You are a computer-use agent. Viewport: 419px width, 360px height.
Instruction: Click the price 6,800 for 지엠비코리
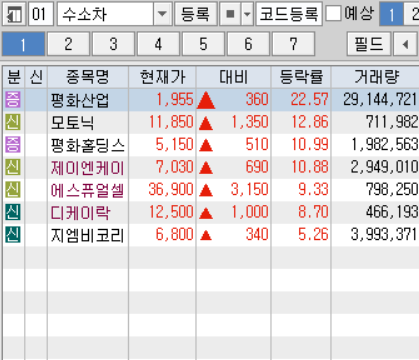[175, 235]
